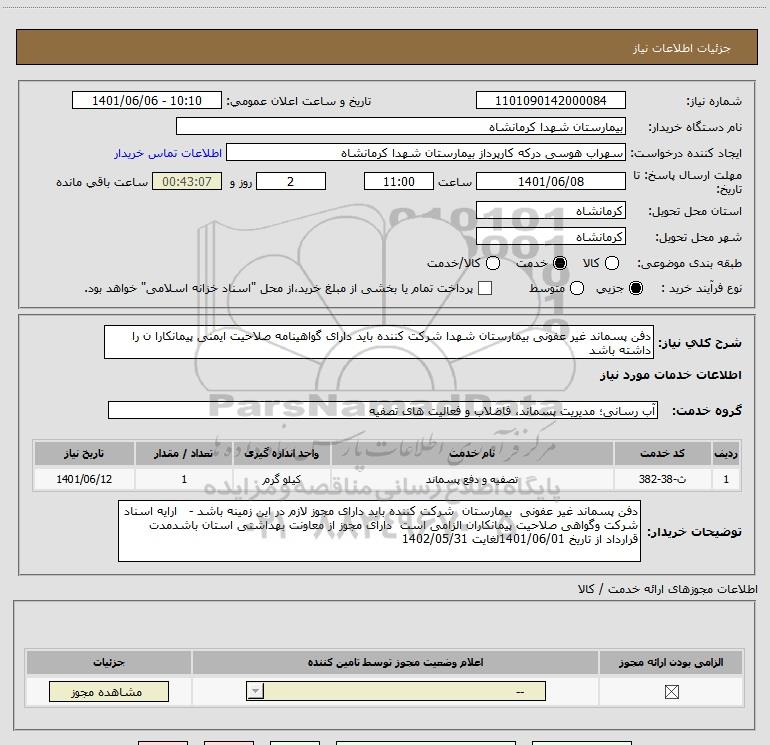This screenshot has width=770, height=745.
Task: Select the جزیی purchase type radio
Action: (x=635, y=288)
